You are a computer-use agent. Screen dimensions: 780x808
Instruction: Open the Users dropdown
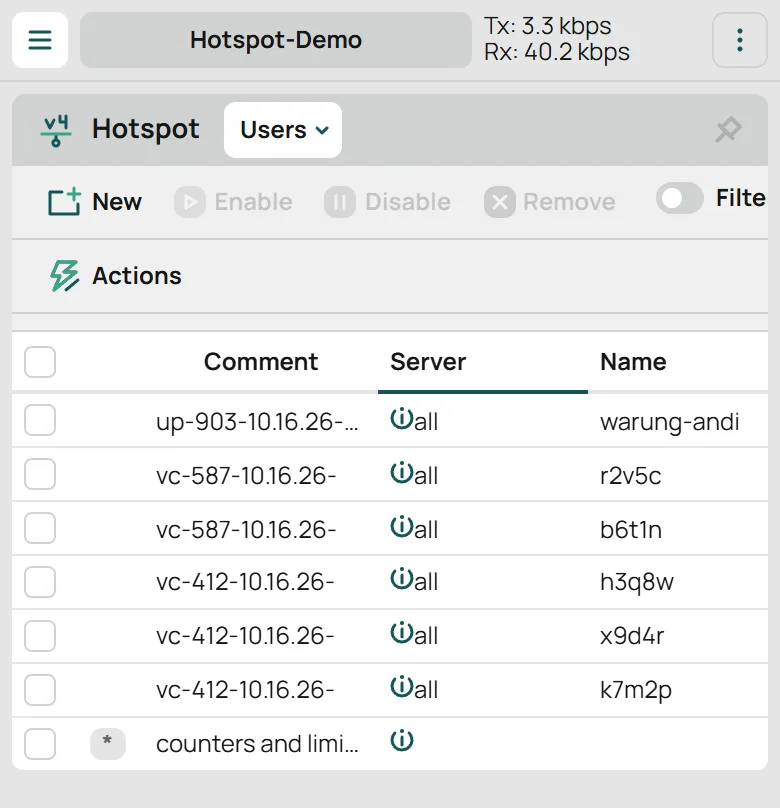tap(283, 130)
